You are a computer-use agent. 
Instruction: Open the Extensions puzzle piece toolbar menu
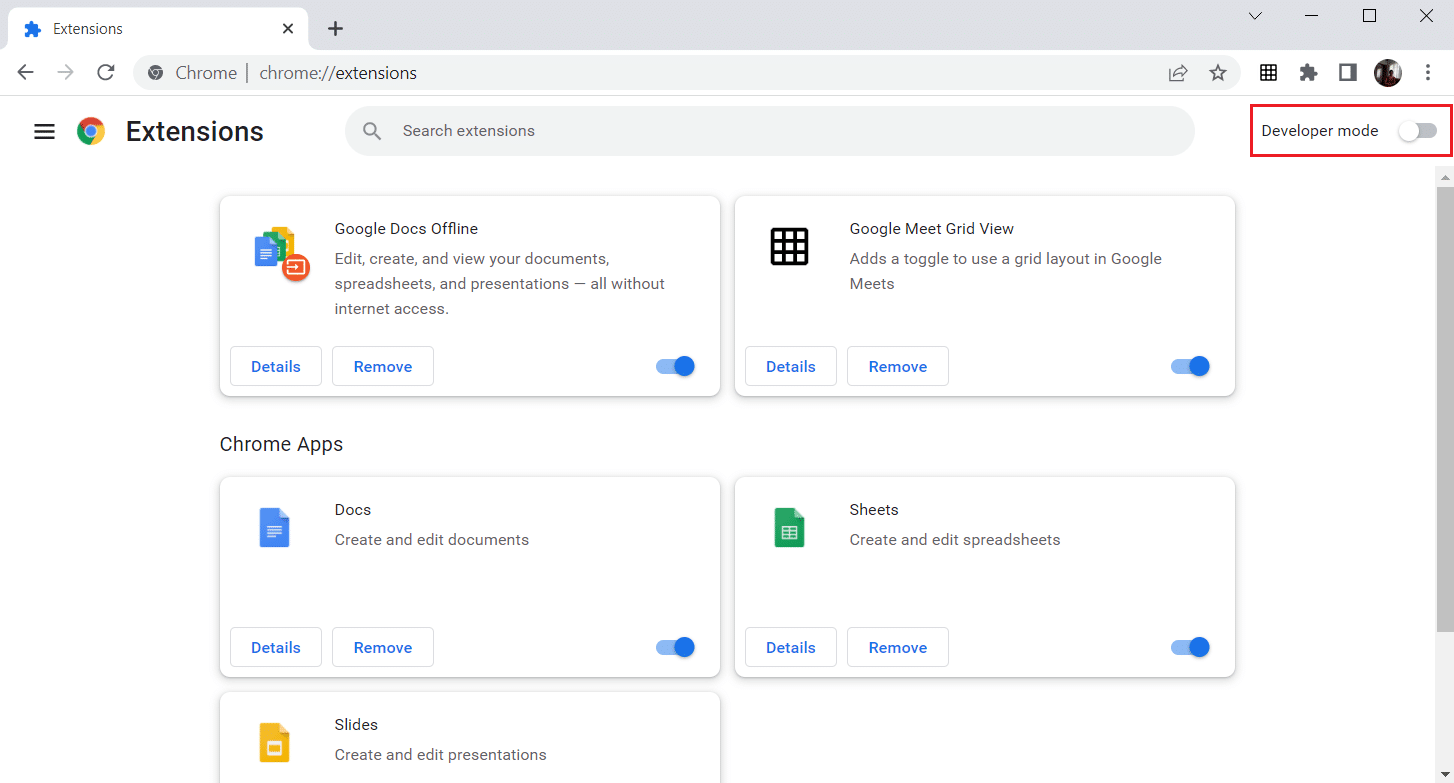point(1308,72)
